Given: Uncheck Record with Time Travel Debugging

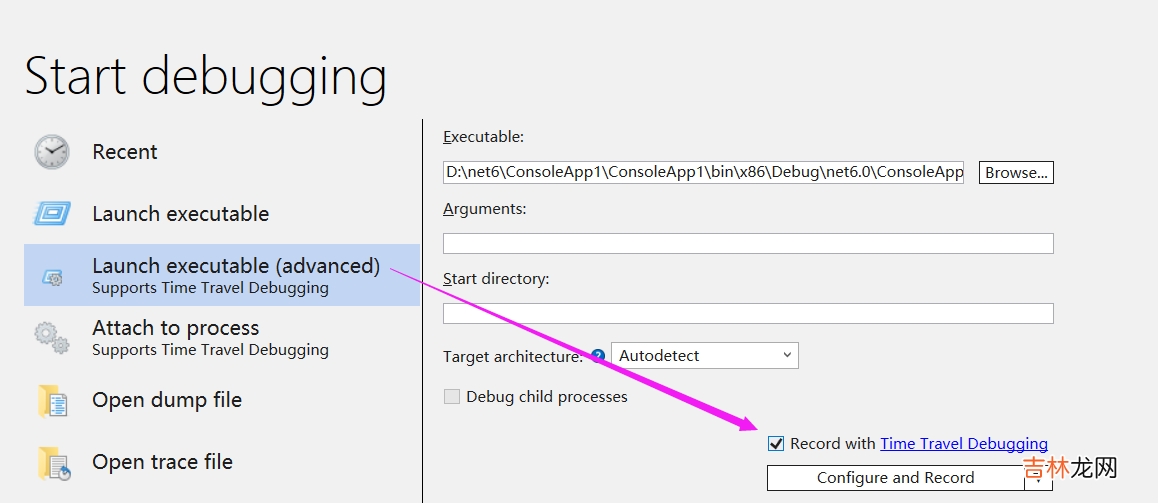Looking at the screenshot, I should (776, 444).
